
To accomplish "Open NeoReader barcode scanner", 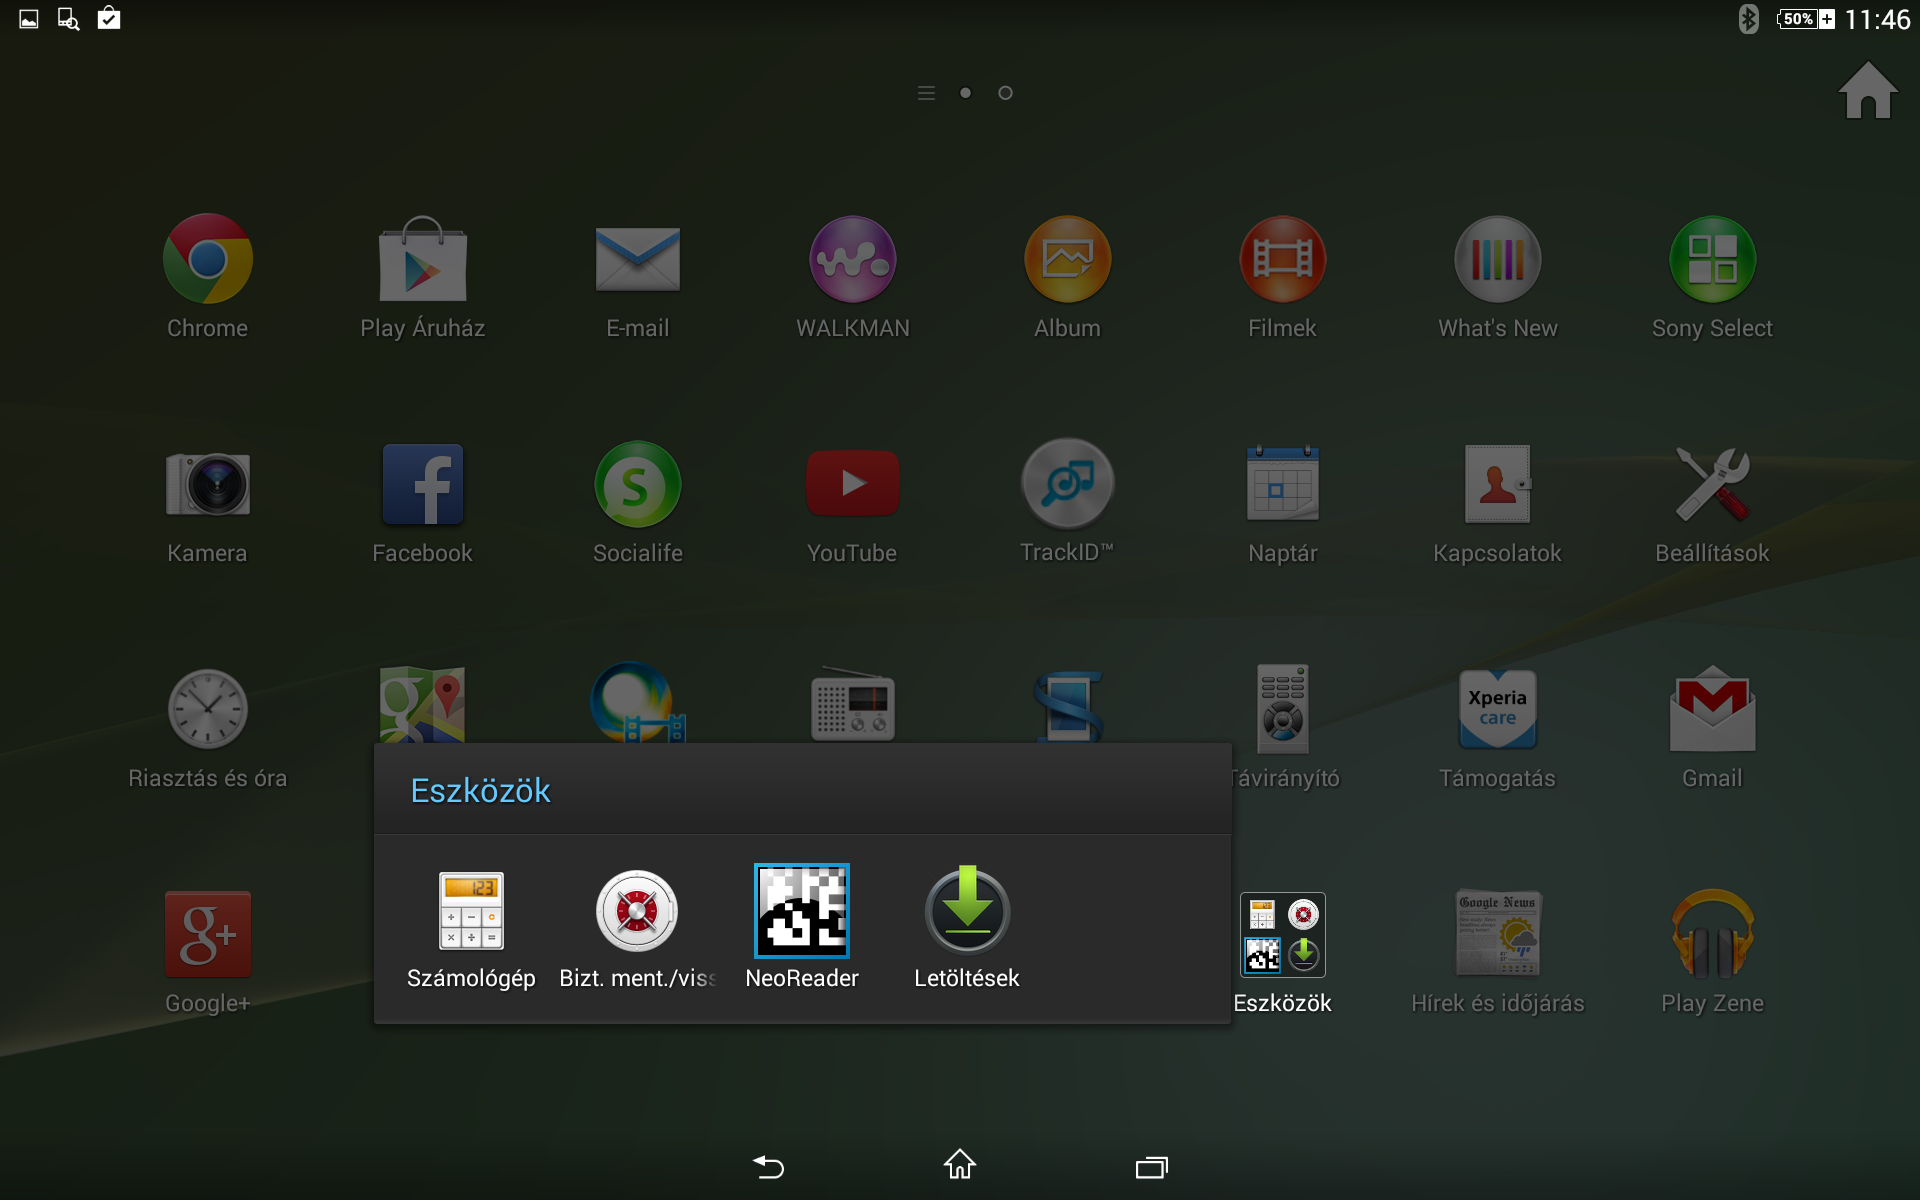I will (x=802, y=911).
